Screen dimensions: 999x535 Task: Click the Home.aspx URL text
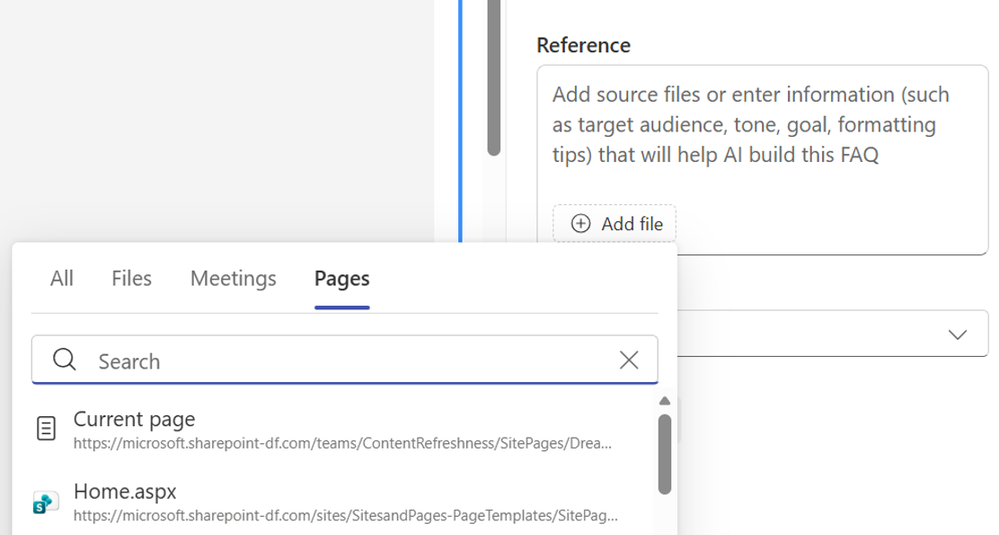pyautogui.click(x=345, y=515)
